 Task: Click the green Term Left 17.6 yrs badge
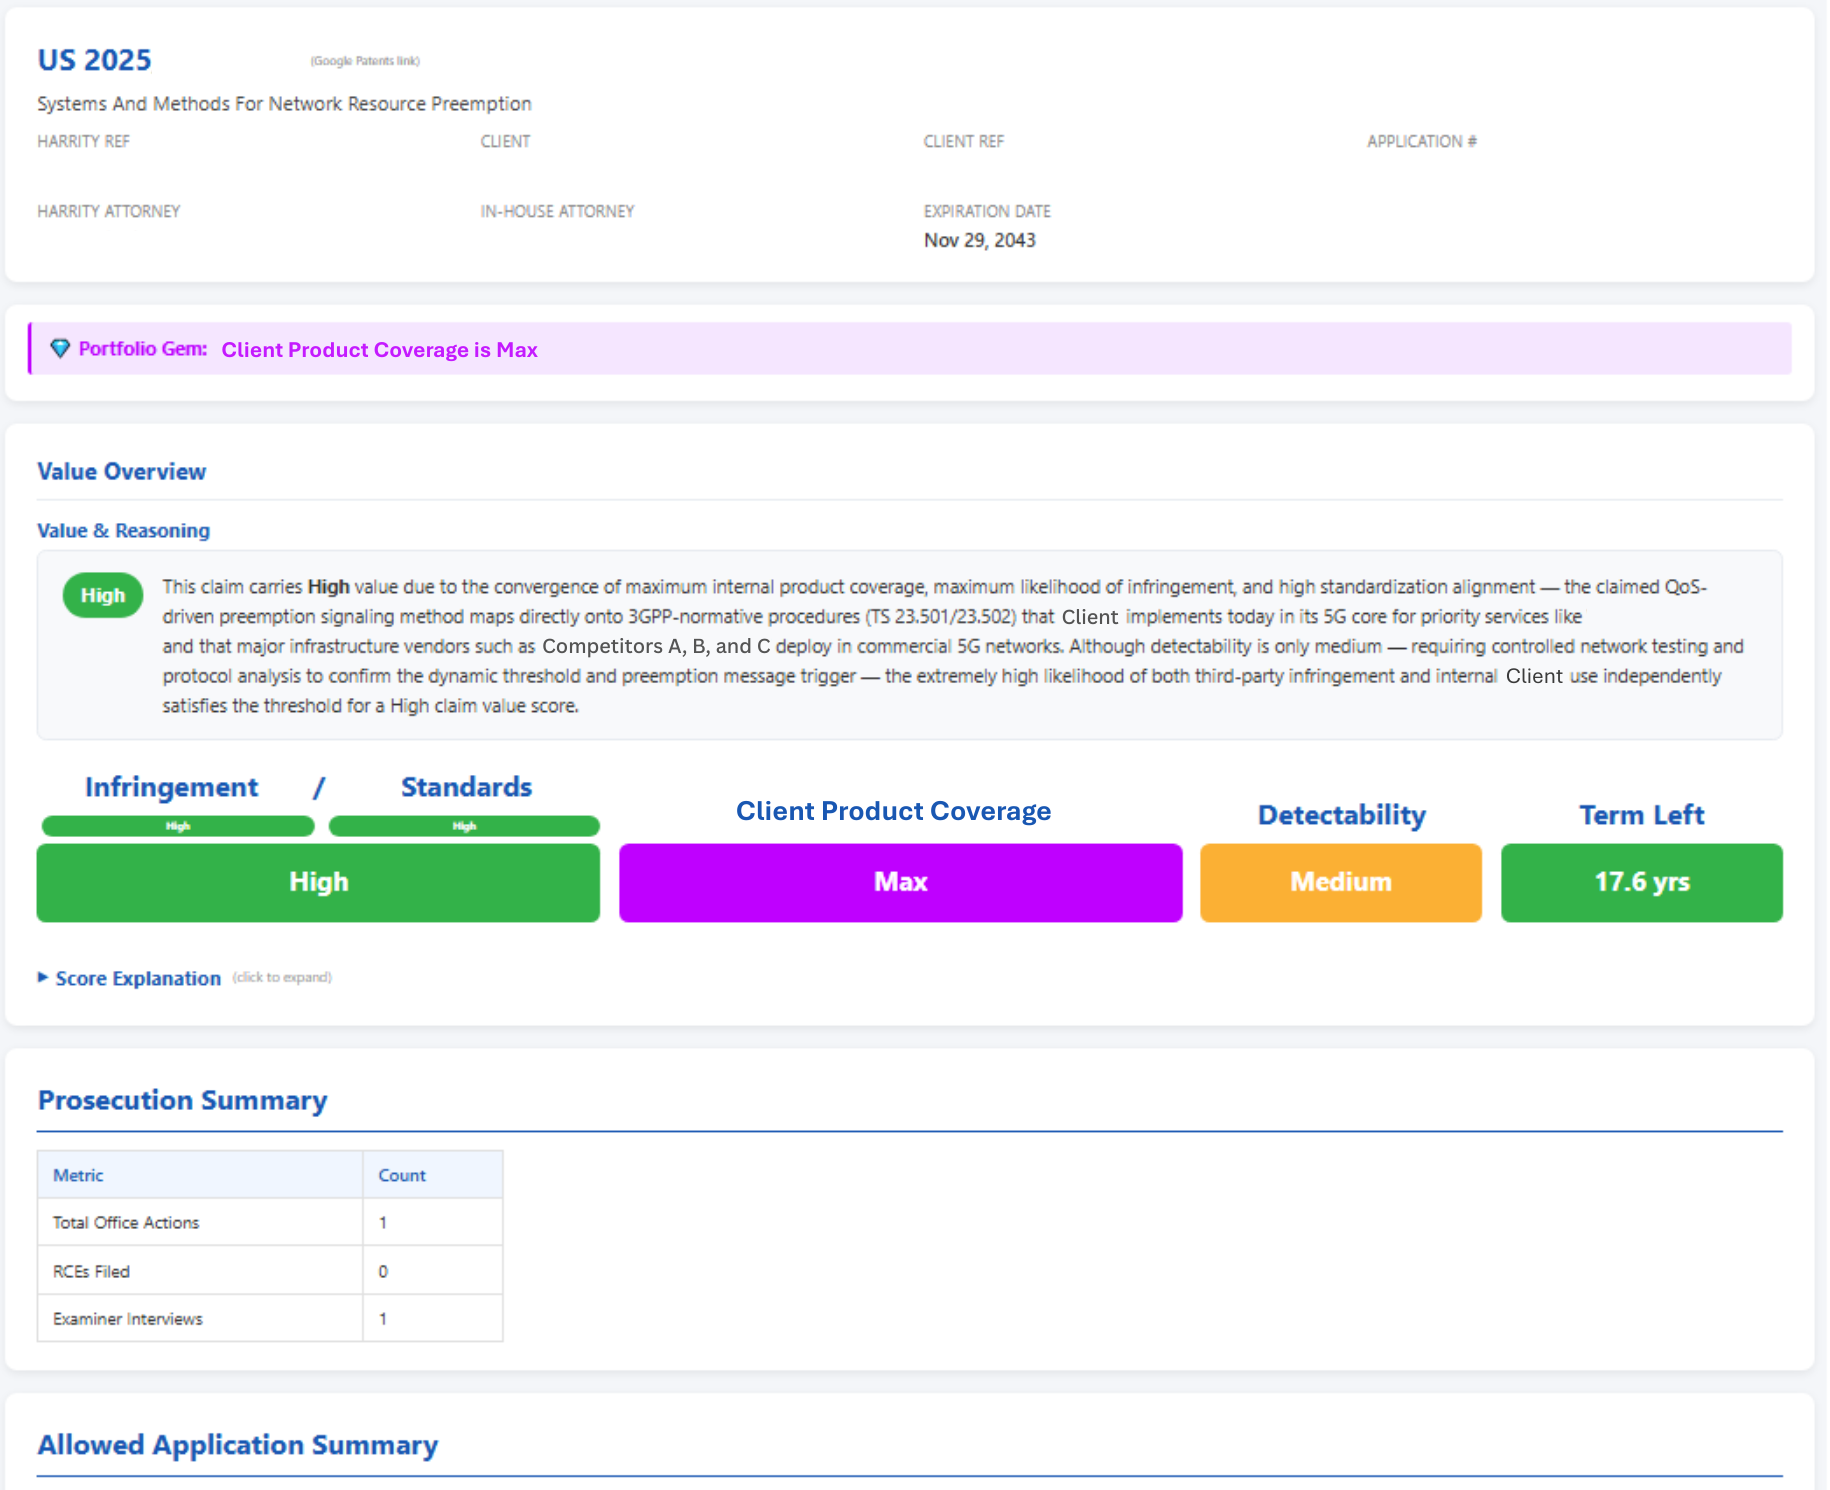pos(1641,882)
